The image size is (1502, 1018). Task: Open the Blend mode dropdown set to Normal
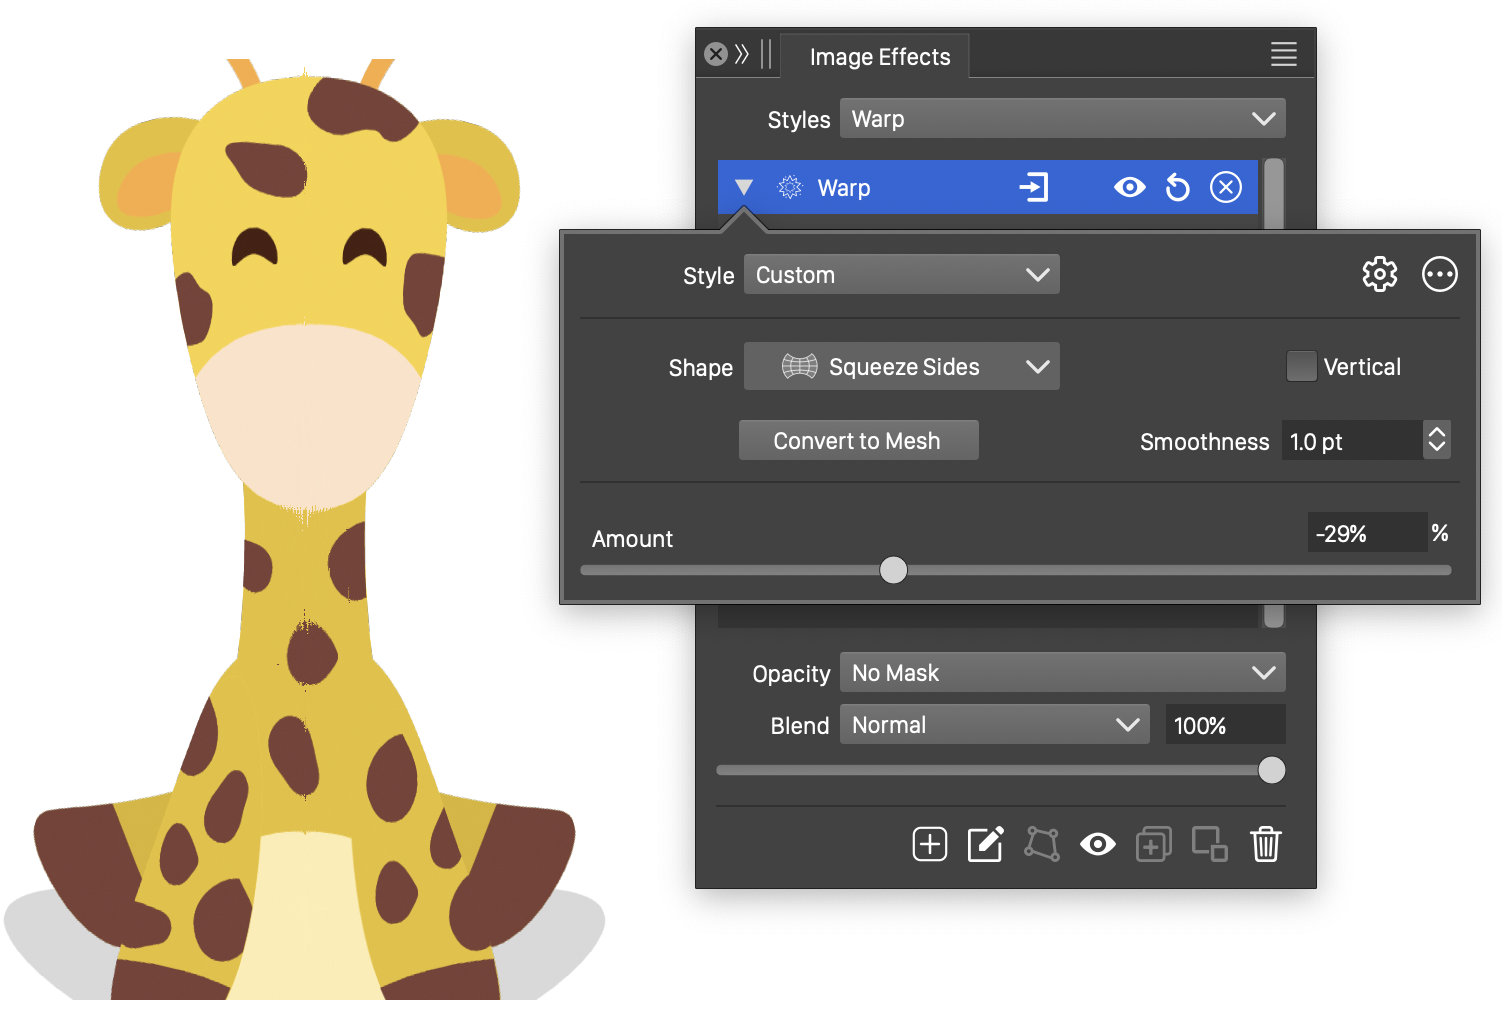(x=994, y=725)
